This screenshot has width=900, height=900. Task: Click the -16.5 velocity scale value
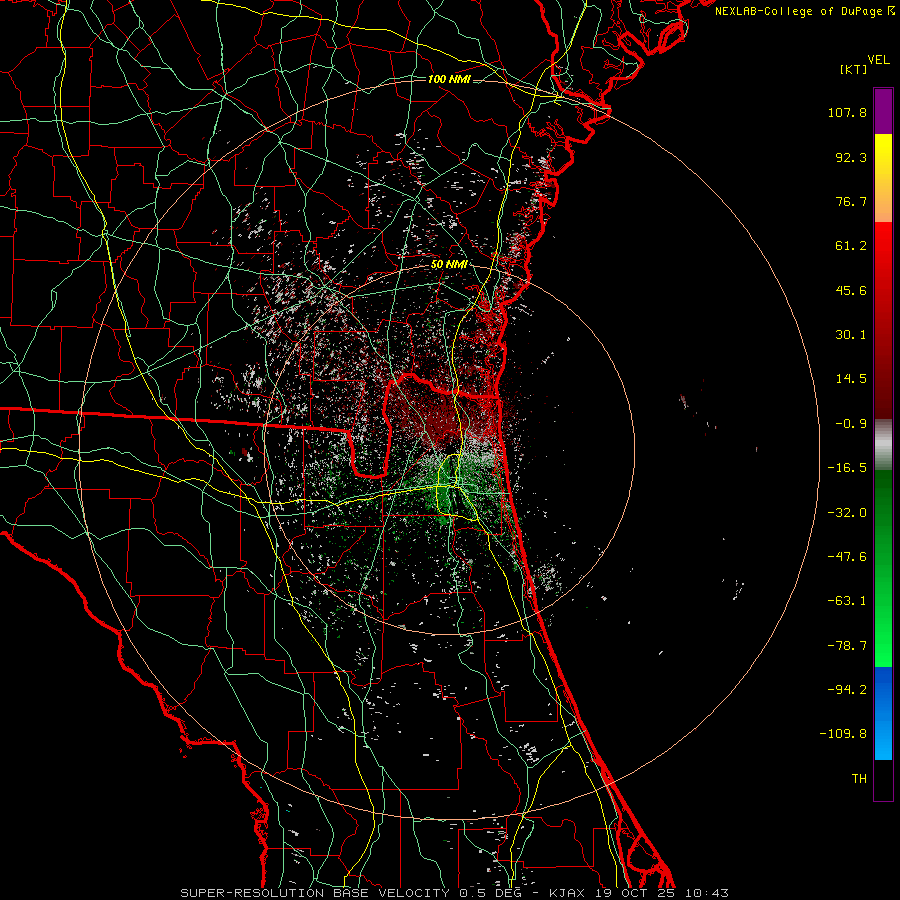pos(847,468)
